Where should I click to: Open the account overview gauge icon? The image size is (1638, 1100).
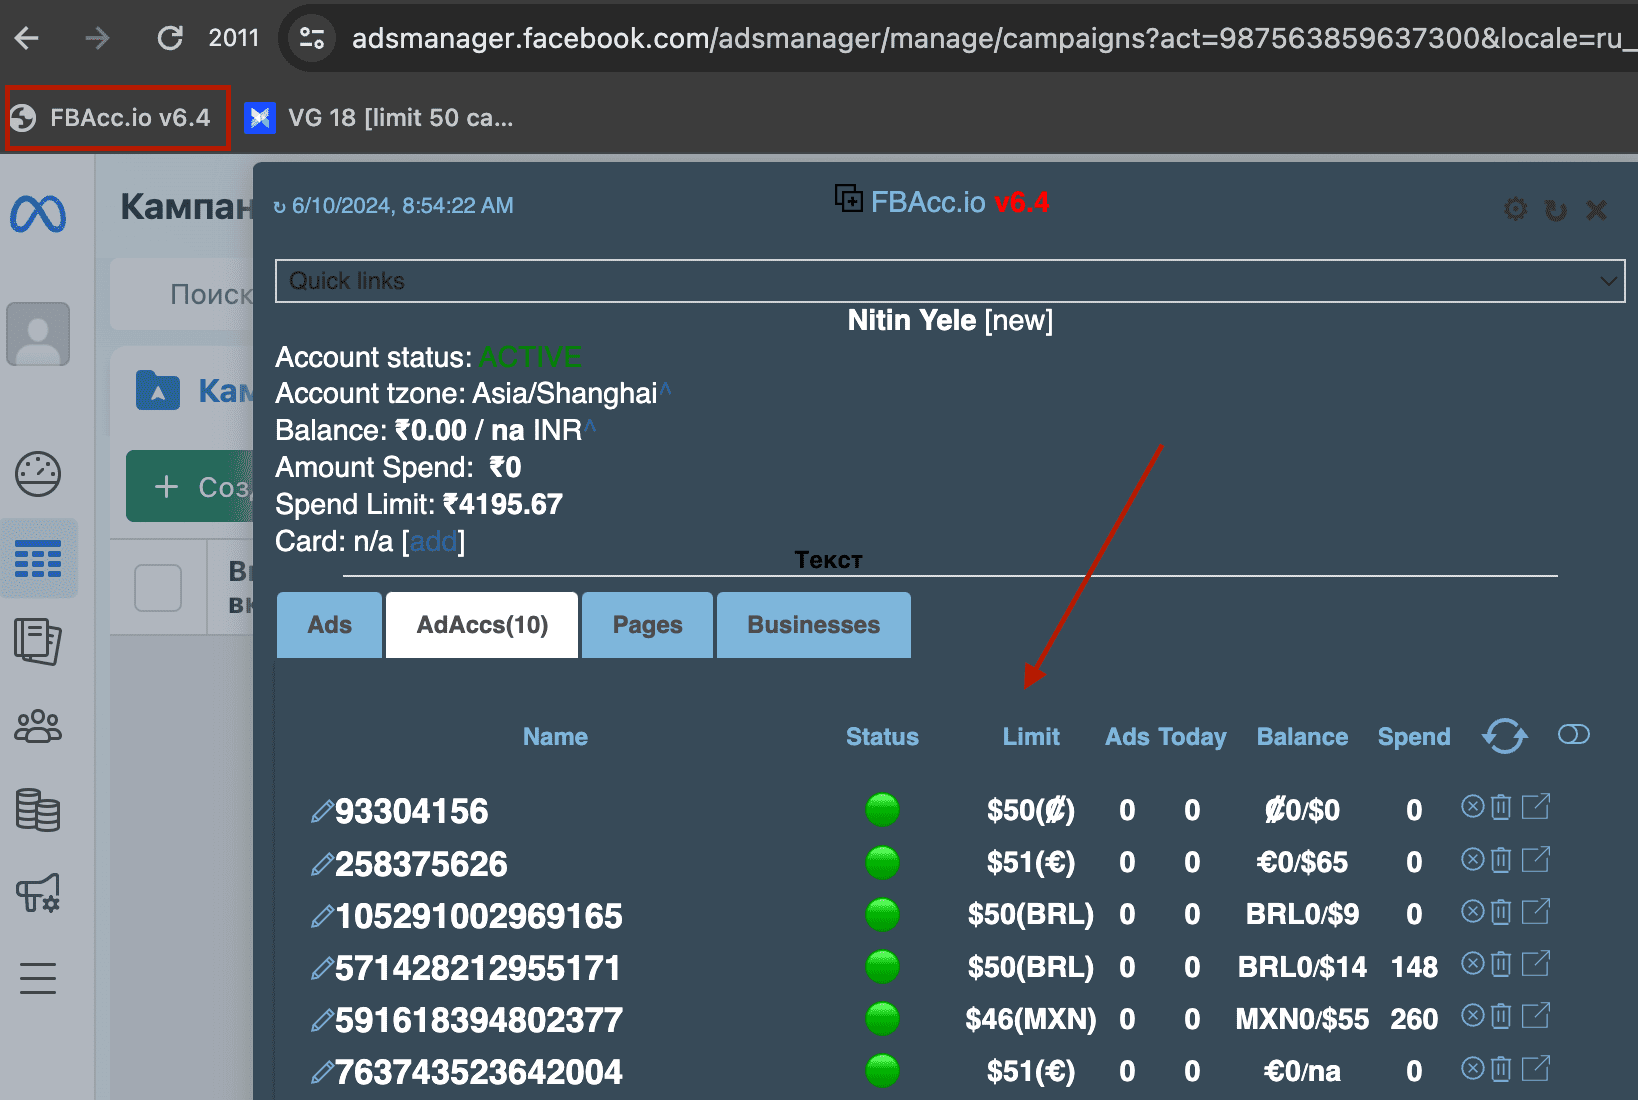pyautogui.click(x=38, y=474)
